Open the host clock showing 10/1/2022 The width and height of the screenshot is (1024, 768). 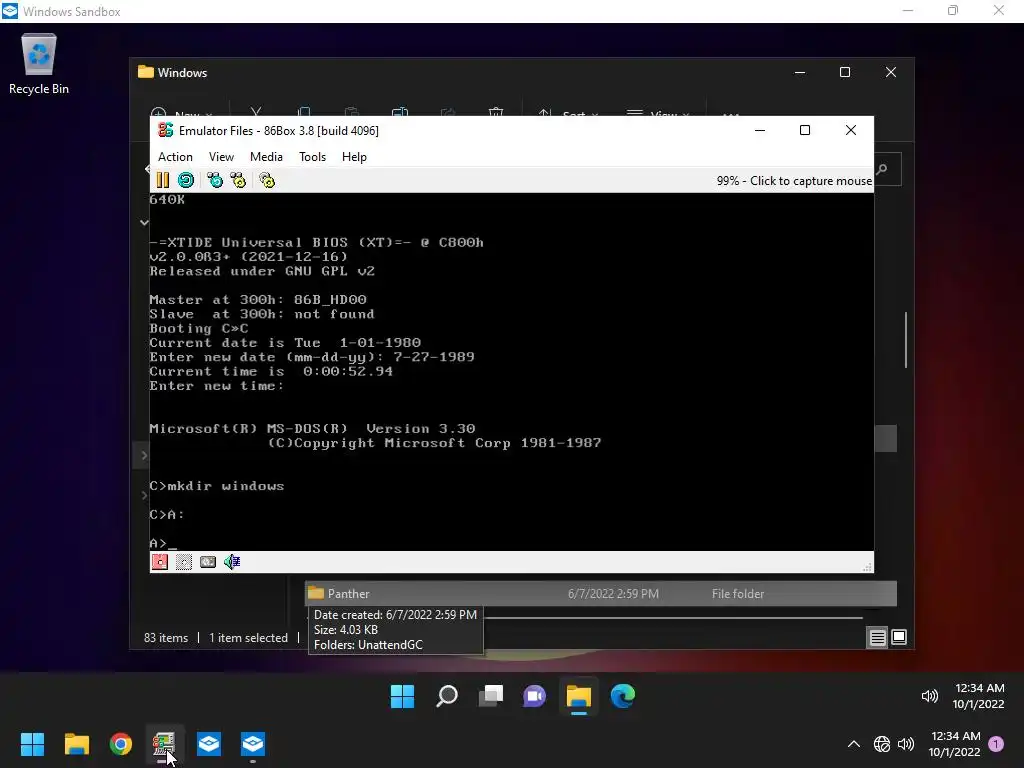[955, 744]
